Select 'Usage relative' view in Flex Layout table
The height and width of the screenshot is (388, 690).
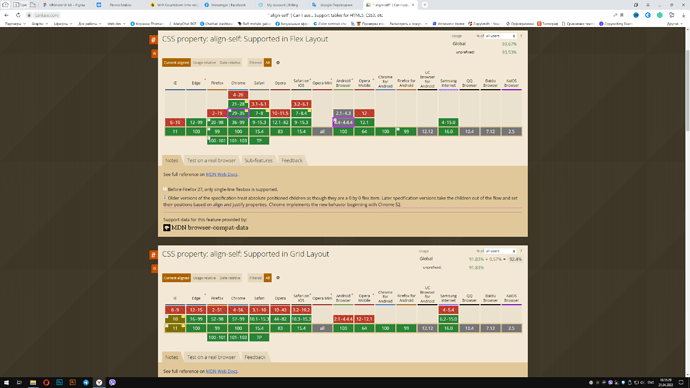click(x=204, y=62)
